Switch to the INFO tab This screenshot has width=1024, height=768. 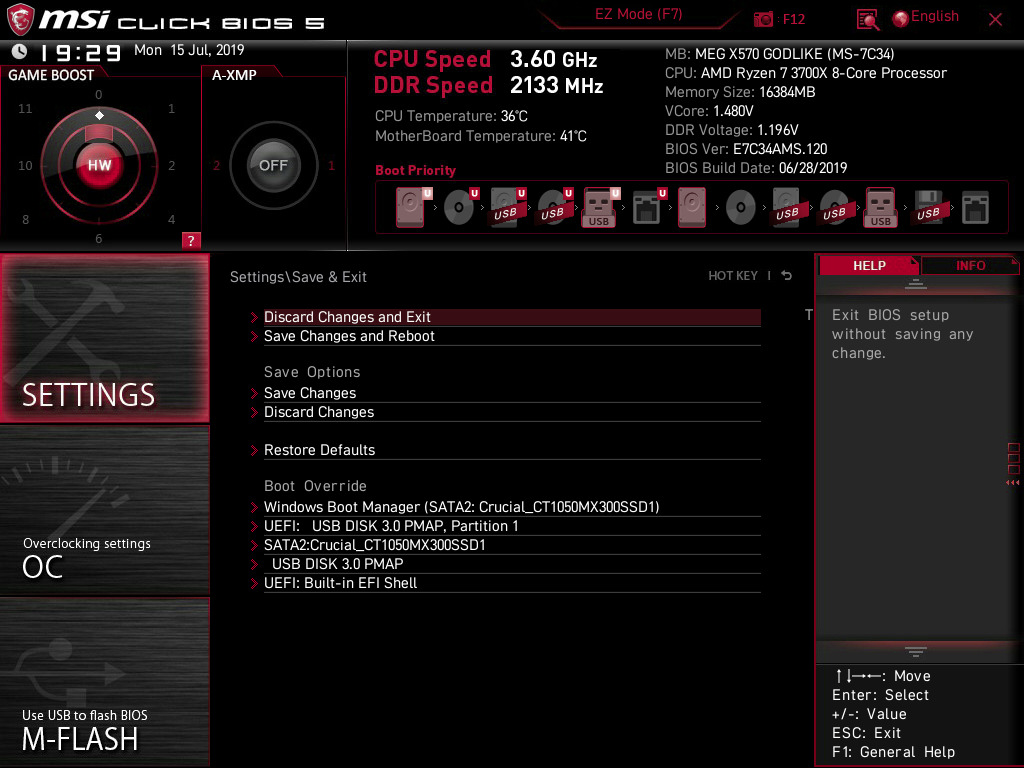click(x=970, y=265)
